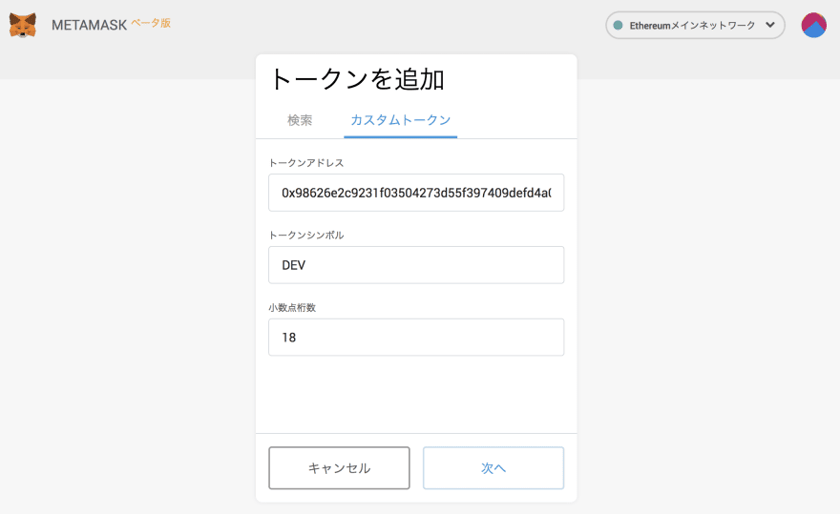Image resolution: width=840 pixels, height=514 pixels.
Task: Click the blue underline beneath カスタムトークン
Action: tap(400, 137)
